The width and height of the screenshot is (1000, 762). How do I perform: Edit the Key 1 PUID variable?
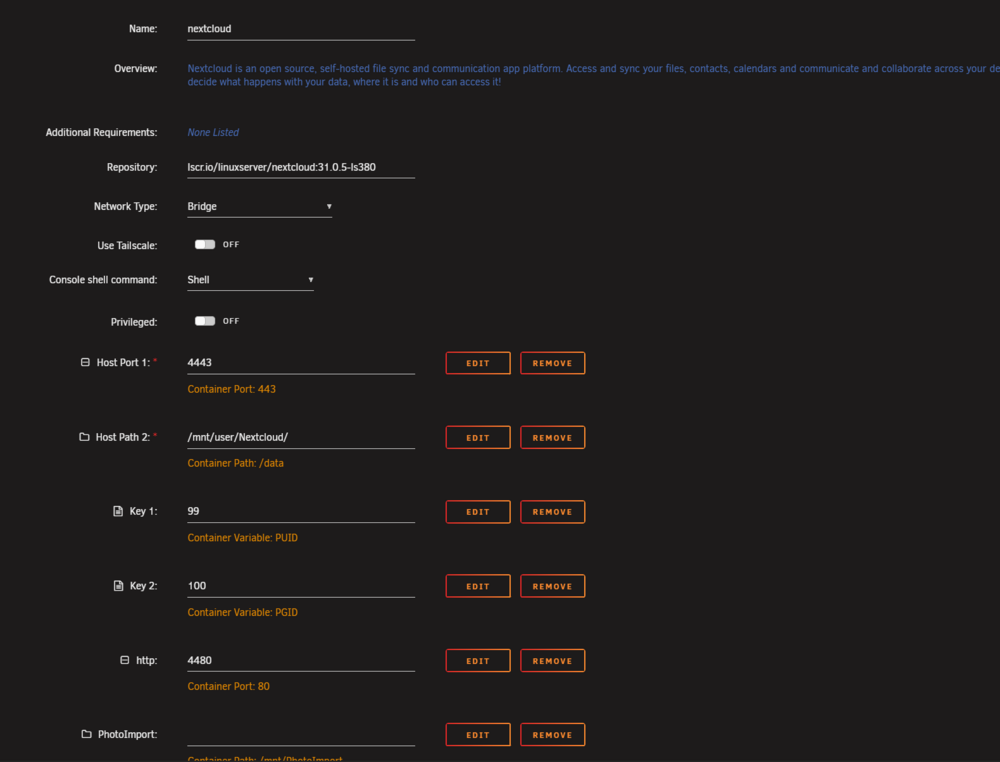tap(478, 511)
